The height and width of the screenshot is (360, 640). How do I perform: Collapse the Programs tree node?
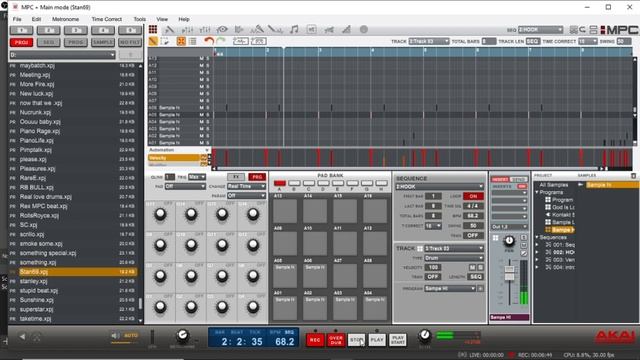click(x=537, y=192)
